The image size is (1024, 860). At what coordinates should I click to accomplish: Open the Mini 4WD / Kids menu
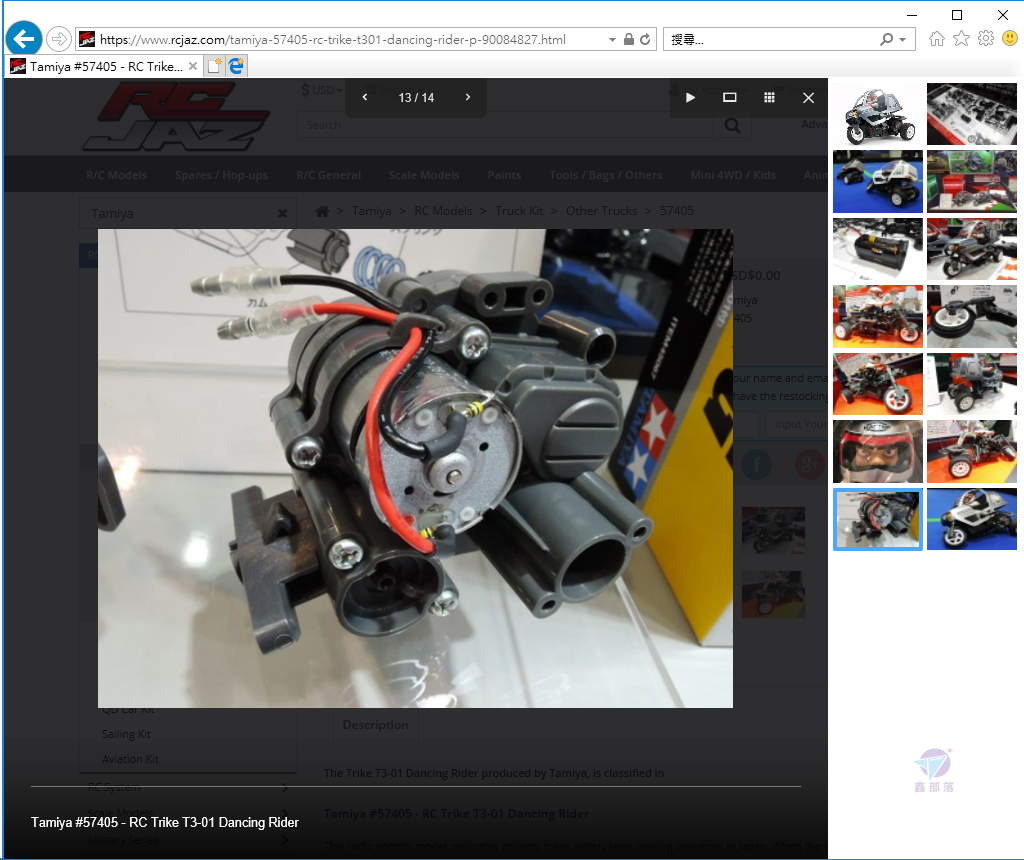coord(733,175)
